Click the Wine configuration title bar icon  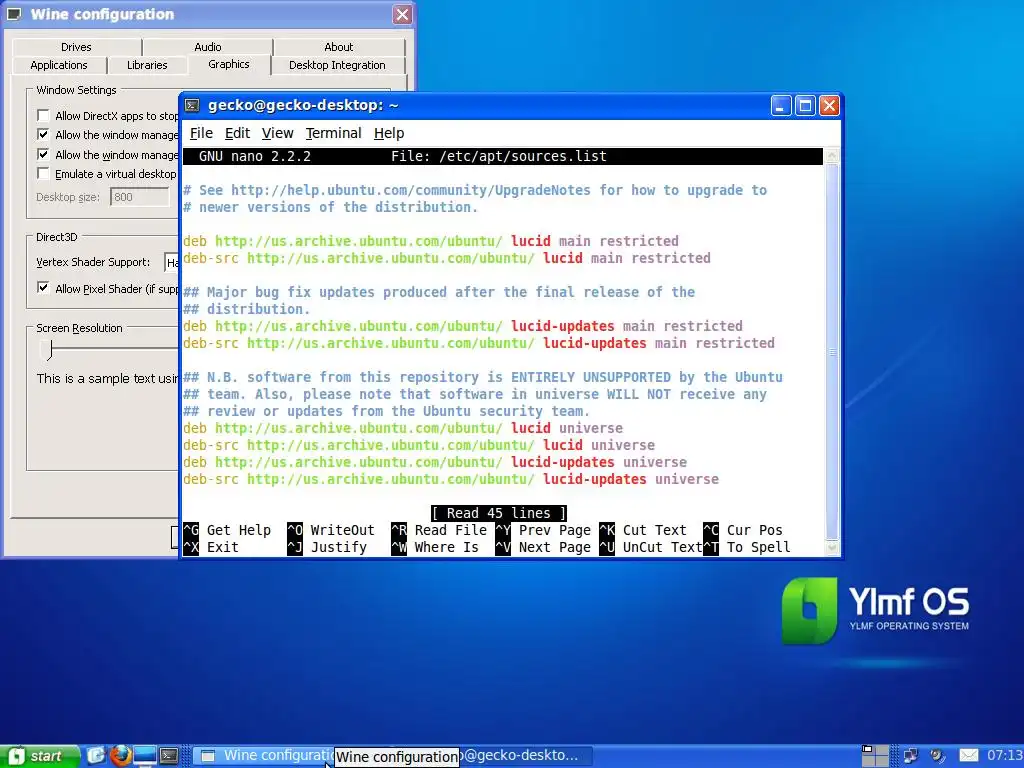14,14
